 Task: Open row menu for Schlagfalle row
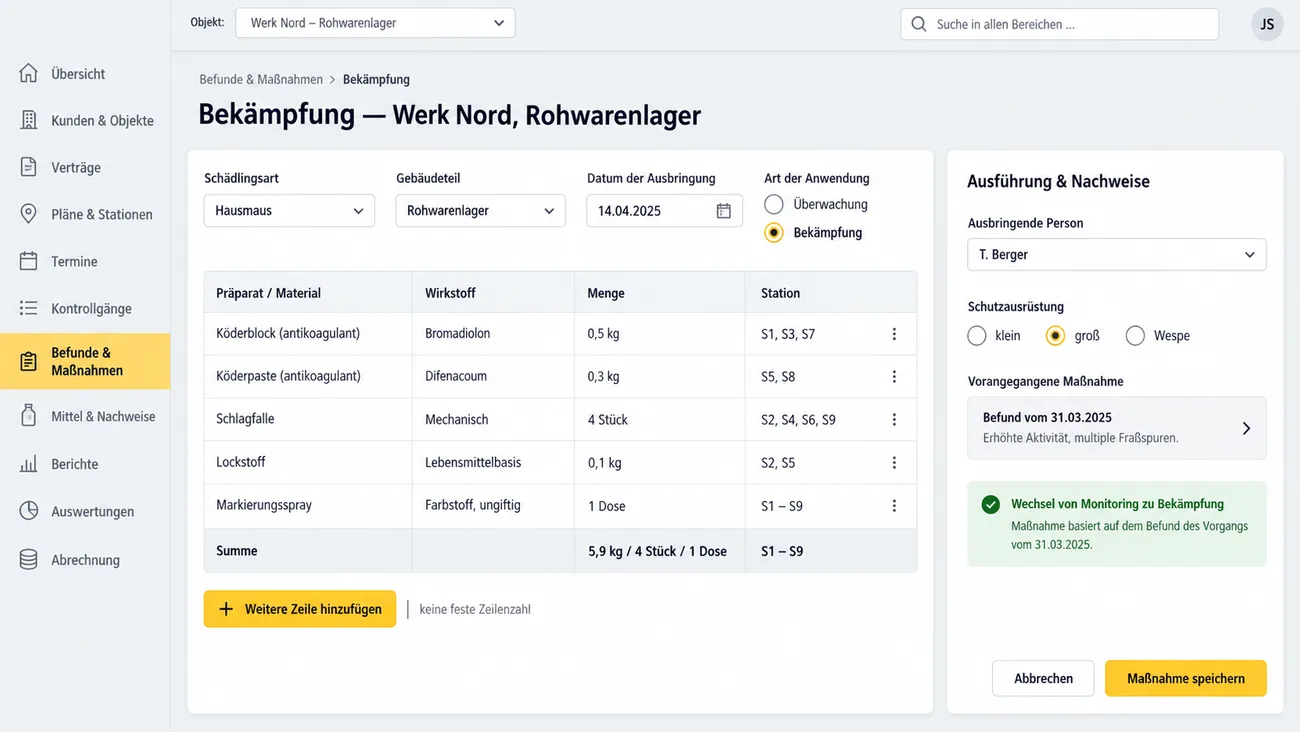point(894,420)
